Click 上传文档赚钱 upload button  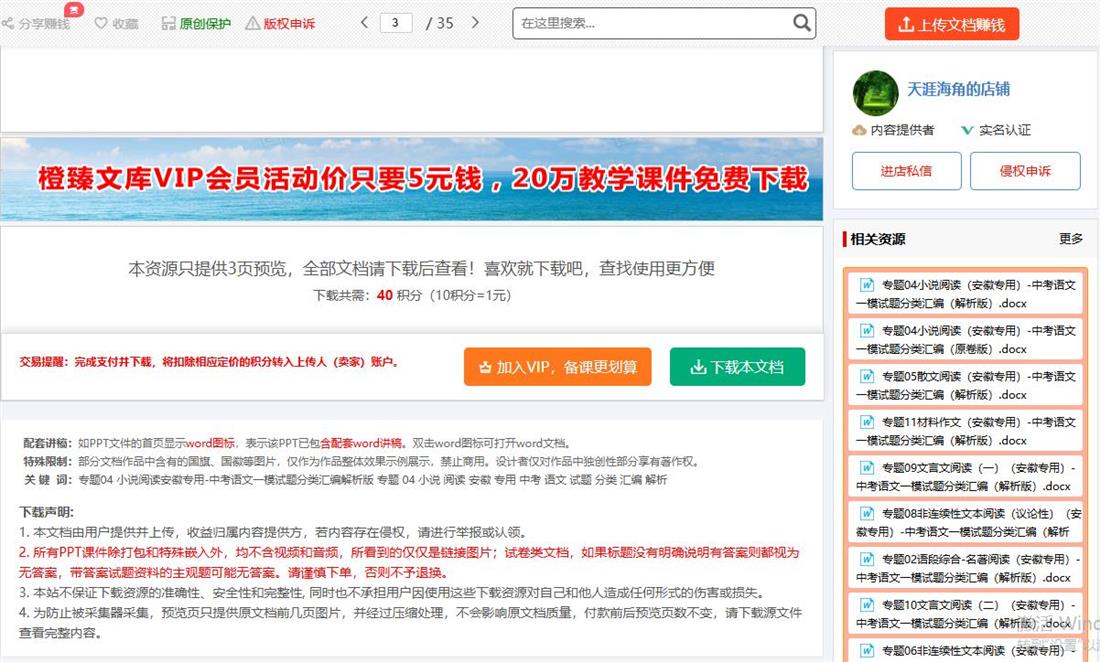point(951,25)
